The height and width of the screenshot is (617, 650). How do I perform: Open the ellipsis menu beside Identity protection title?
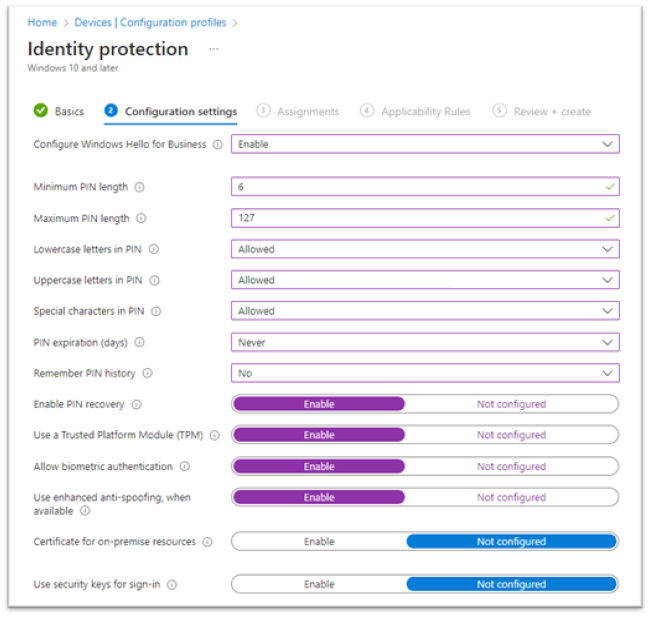(213, 49)
